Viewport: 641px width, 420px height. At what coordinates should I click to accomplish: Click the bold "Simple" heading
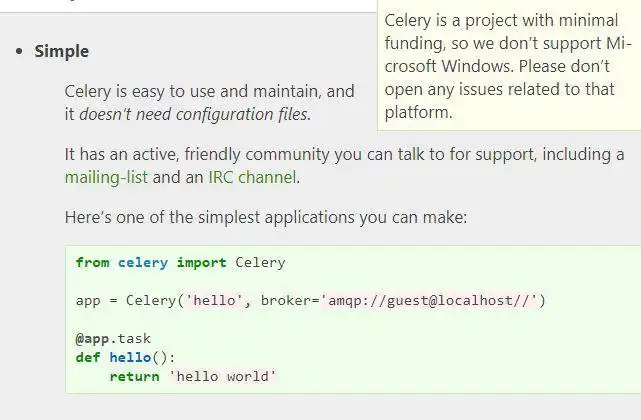[x=62, y=51]
